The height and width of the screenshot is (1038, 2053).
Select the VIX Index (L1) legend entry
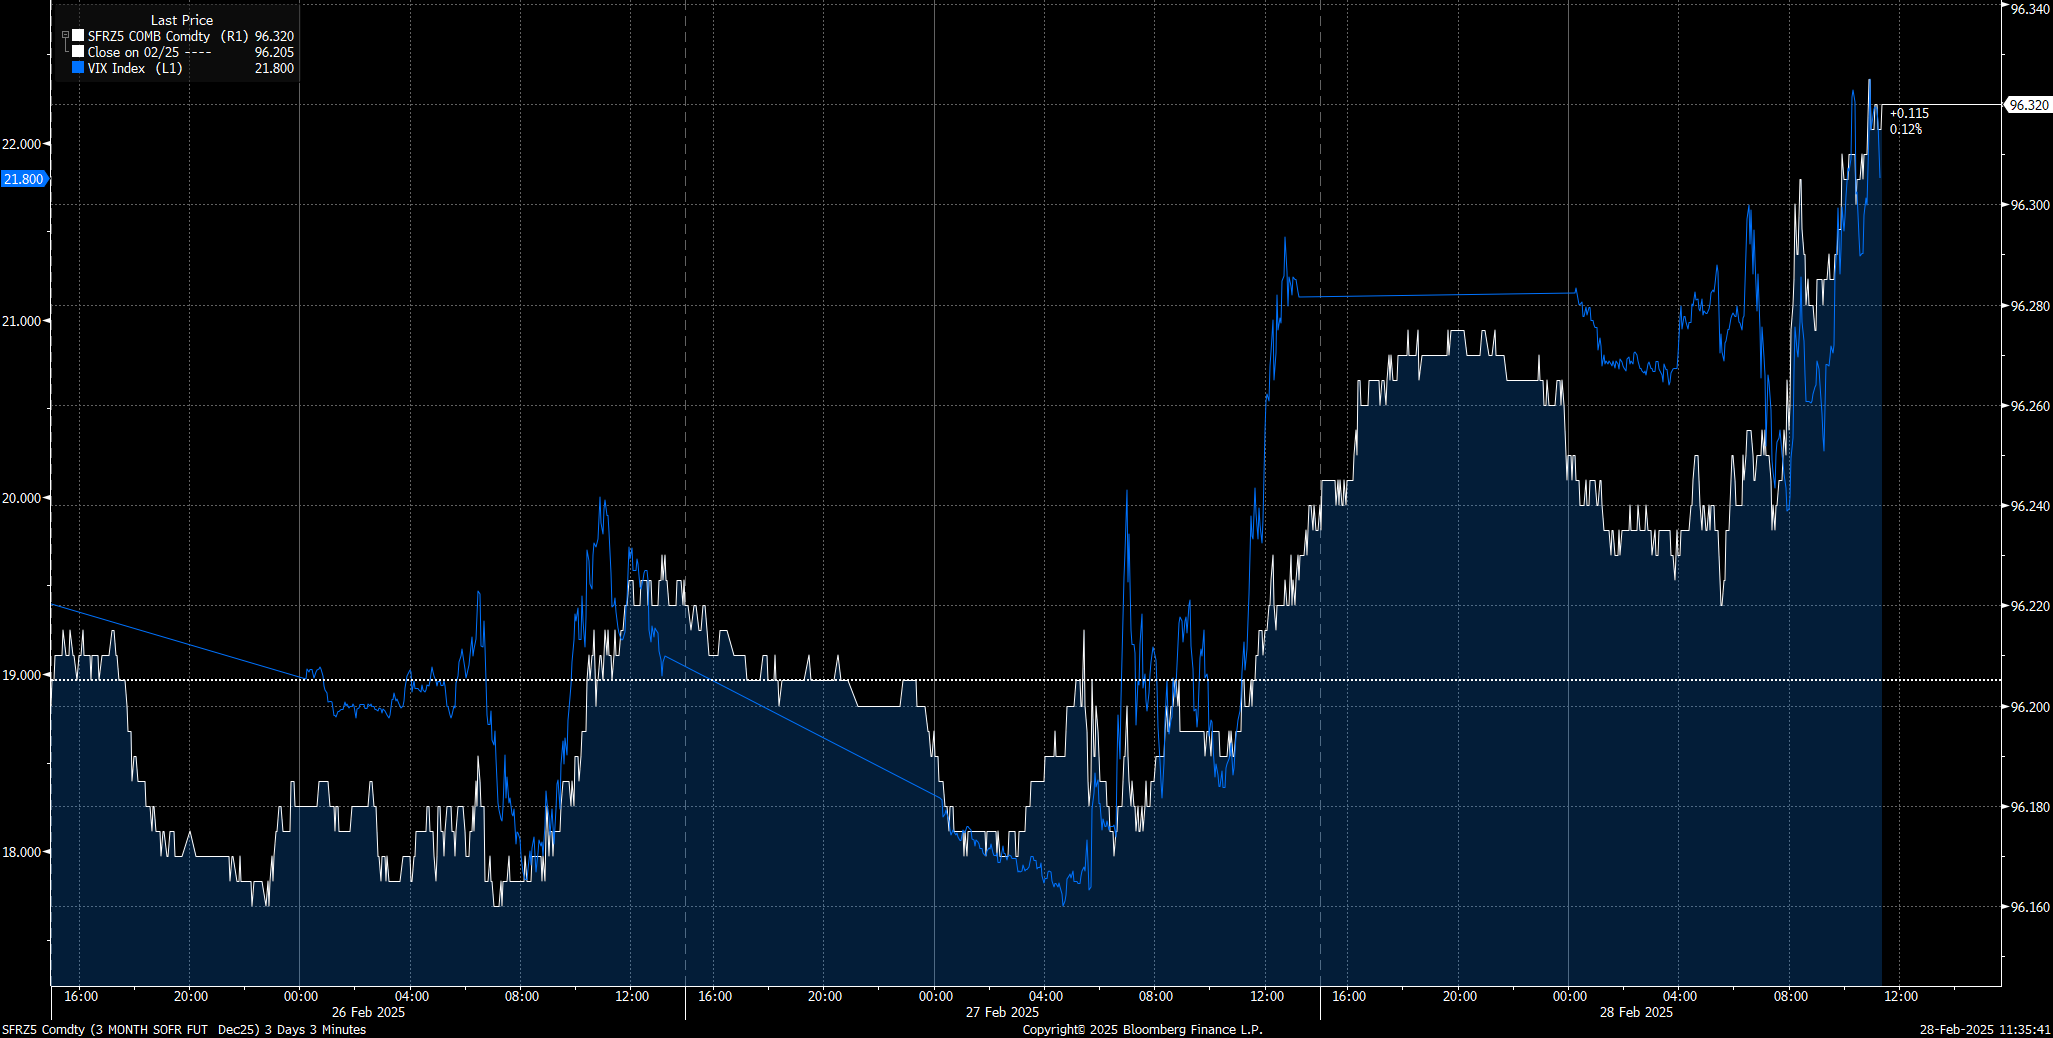(135, 68)
